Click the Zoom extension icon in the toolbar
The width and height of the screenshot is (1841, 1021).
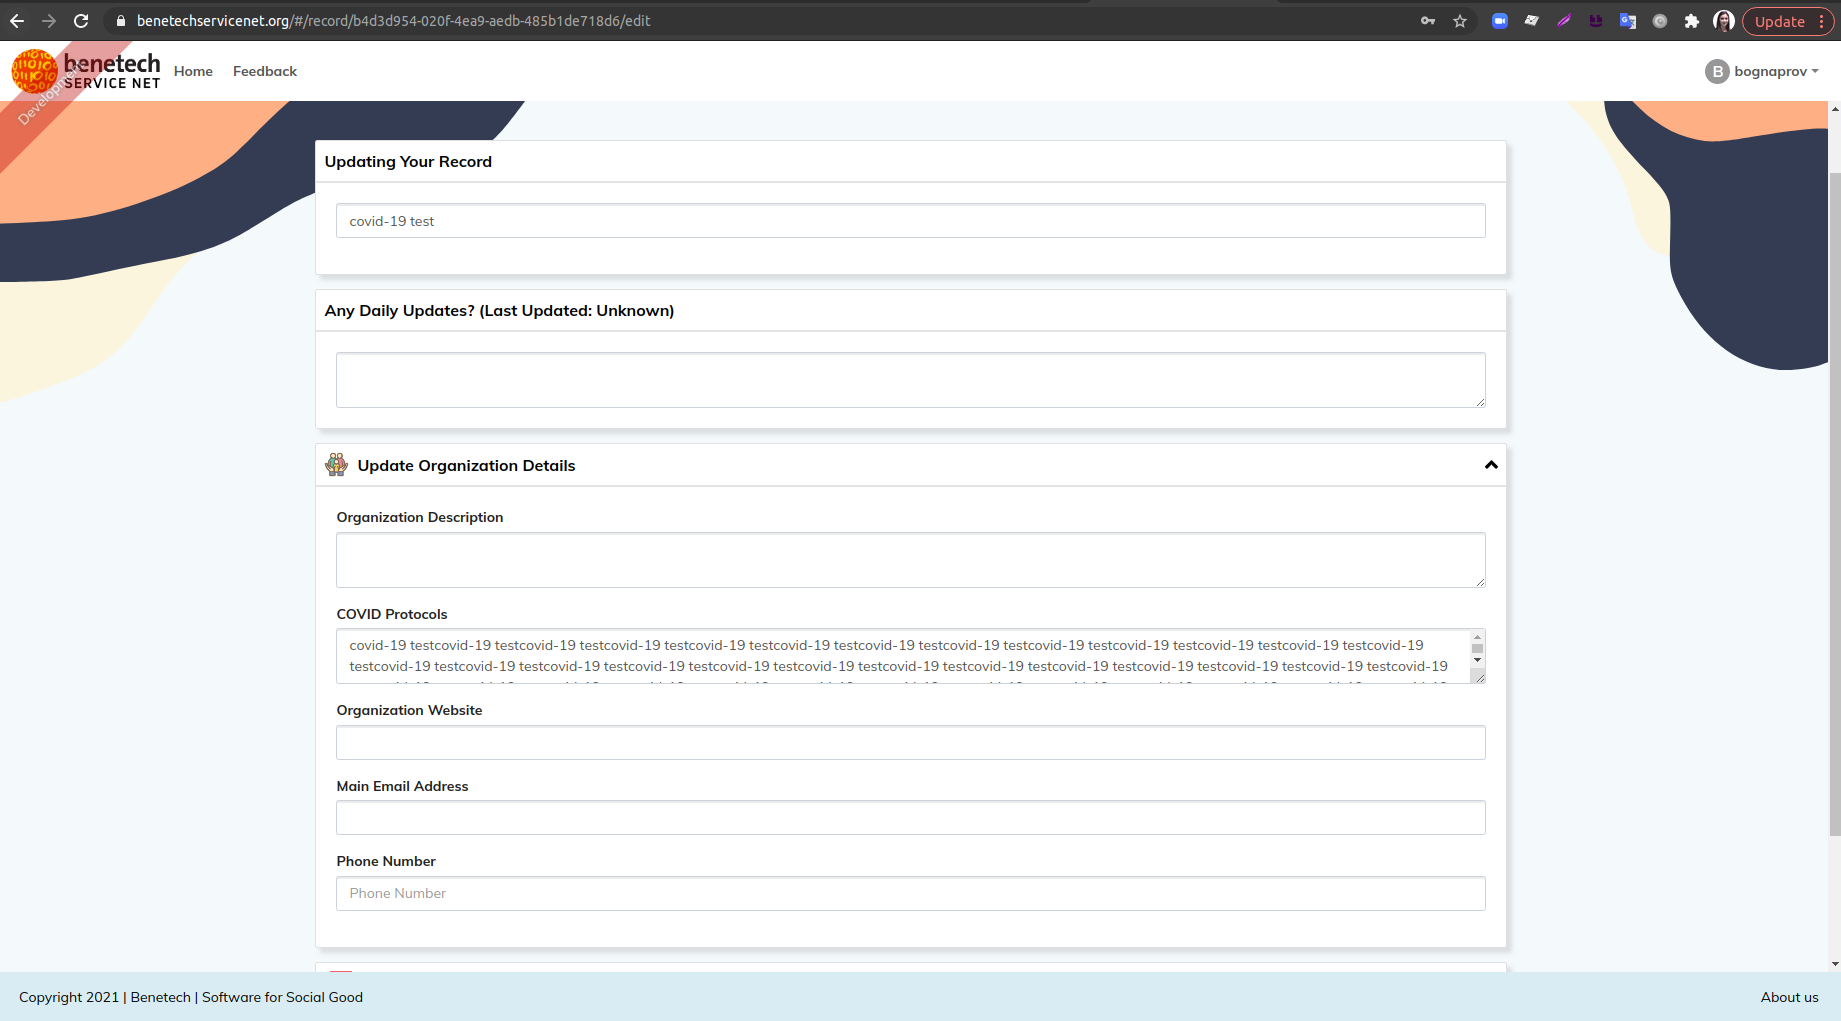coord(1500,20)
